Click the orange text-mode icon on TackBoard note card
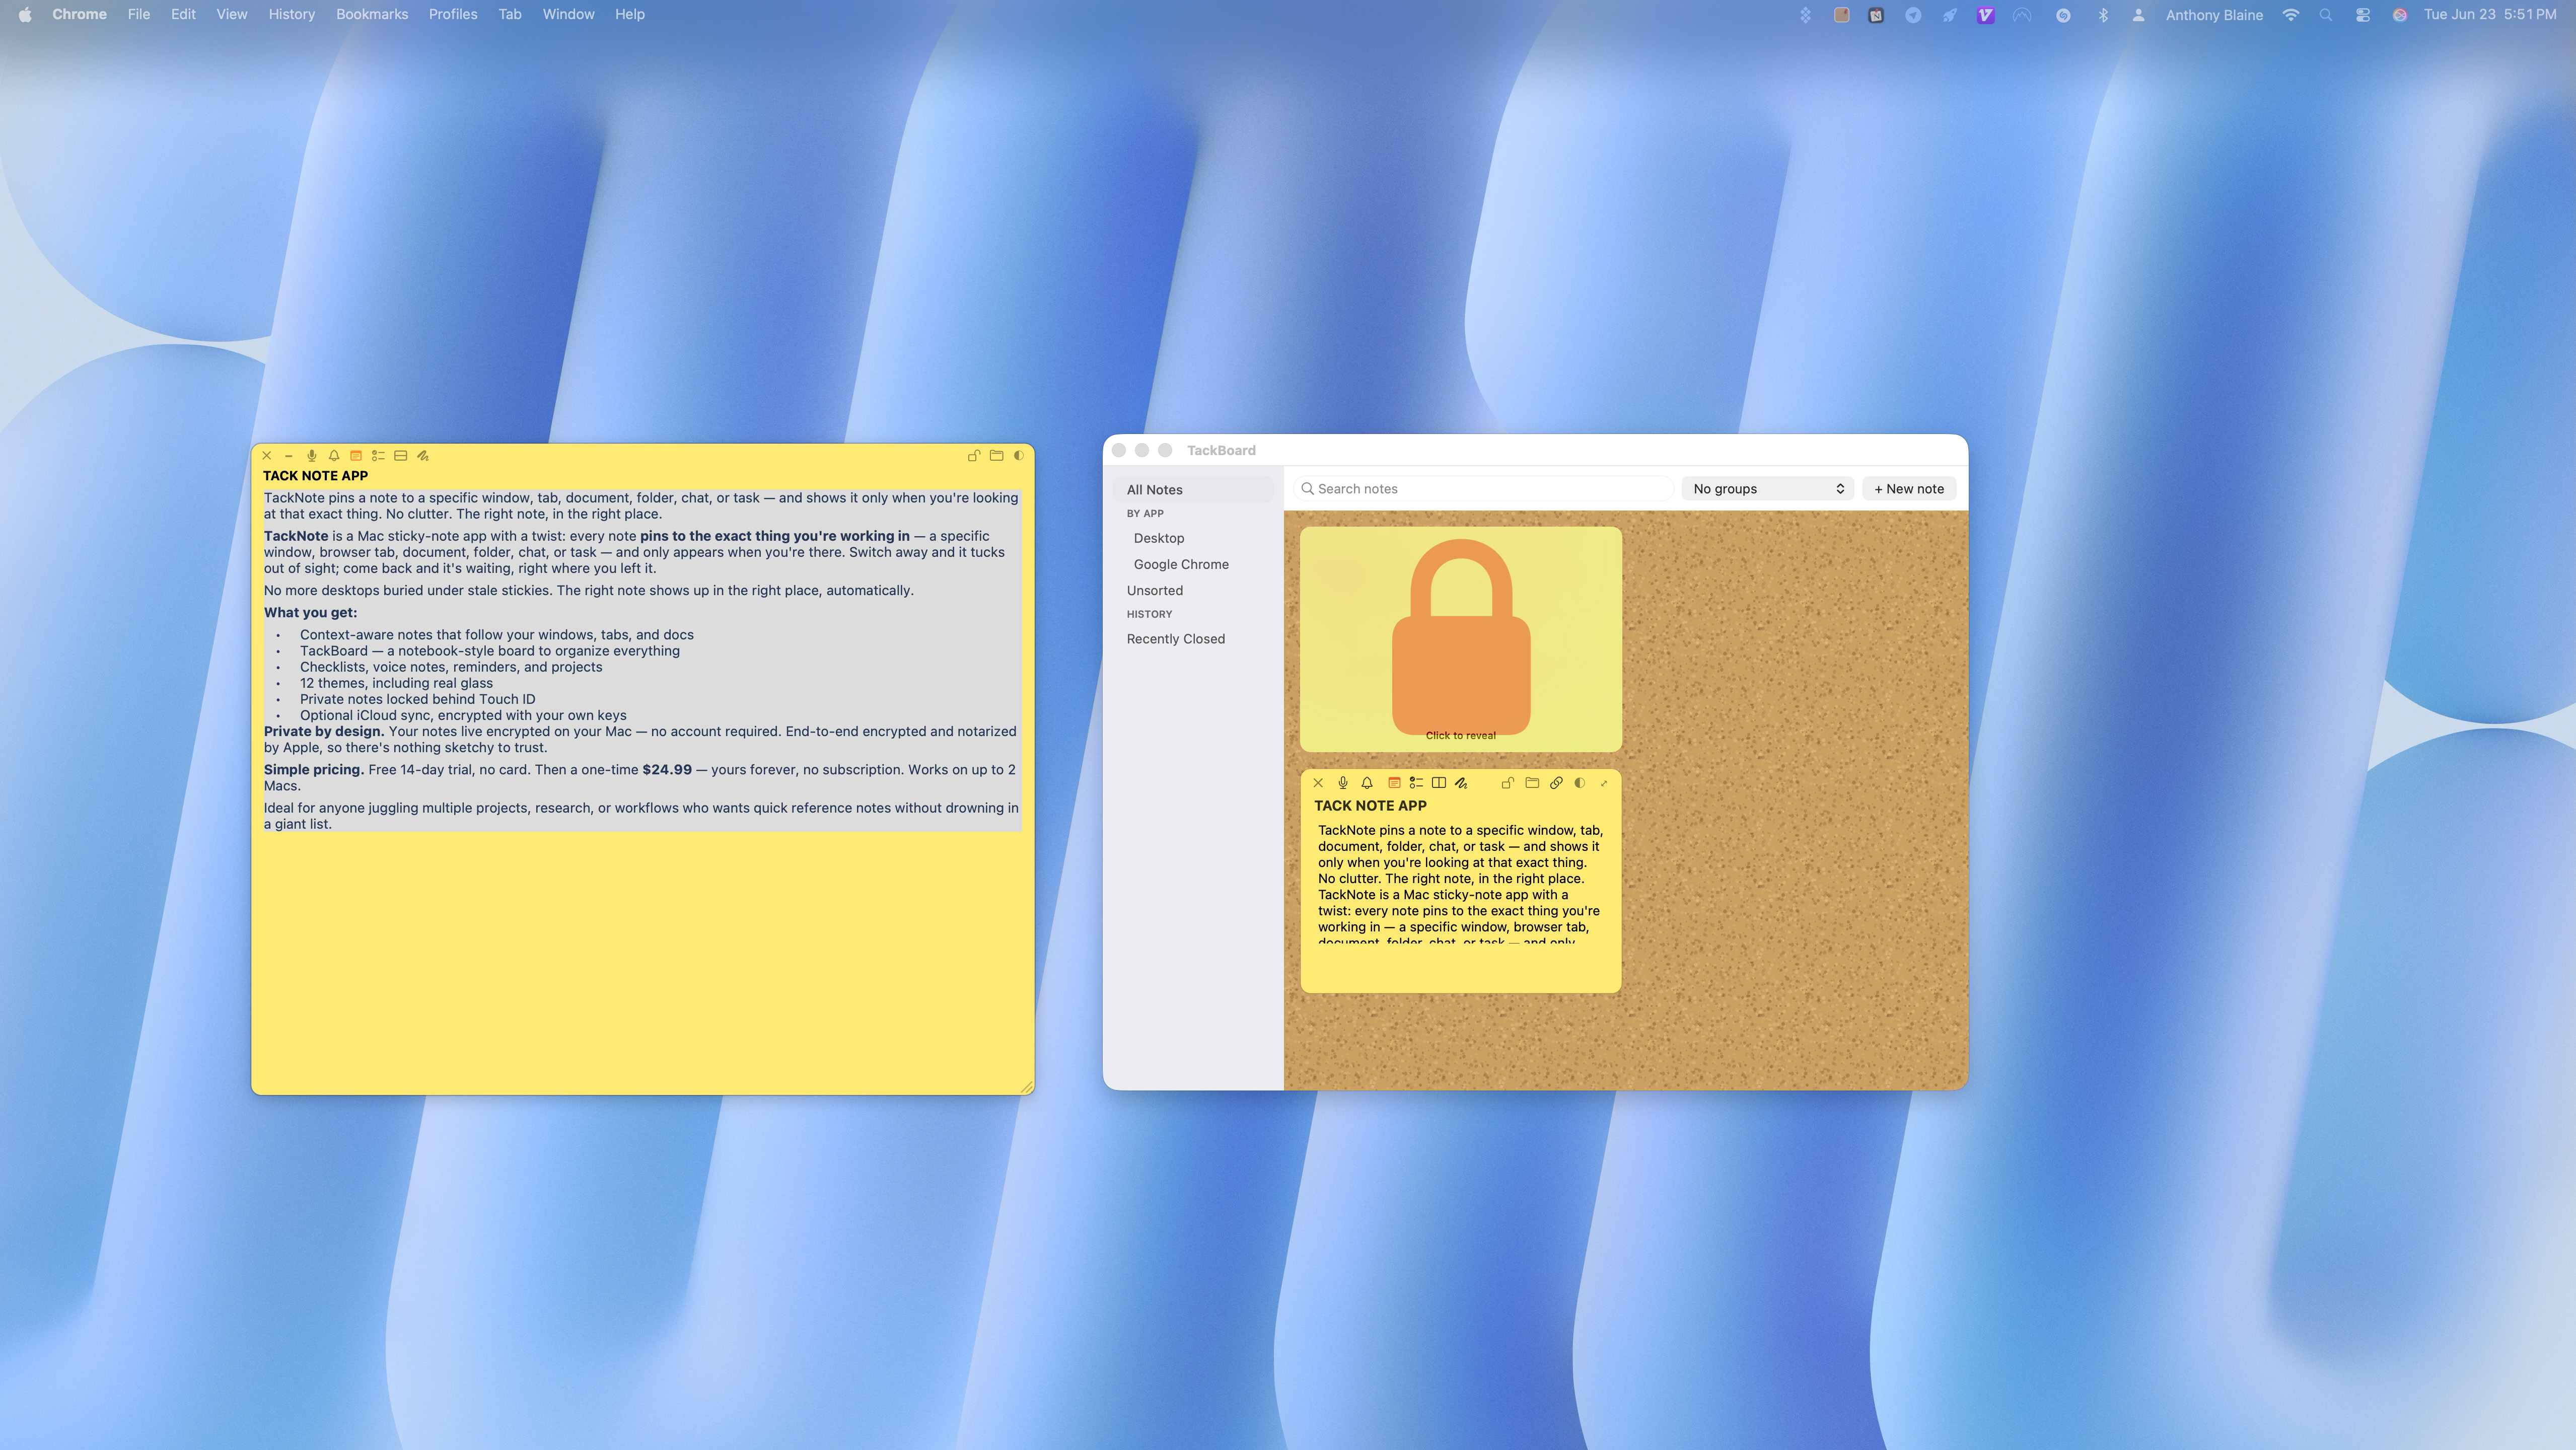This screenshot has height=1450, width=2576. [1394, 783]
